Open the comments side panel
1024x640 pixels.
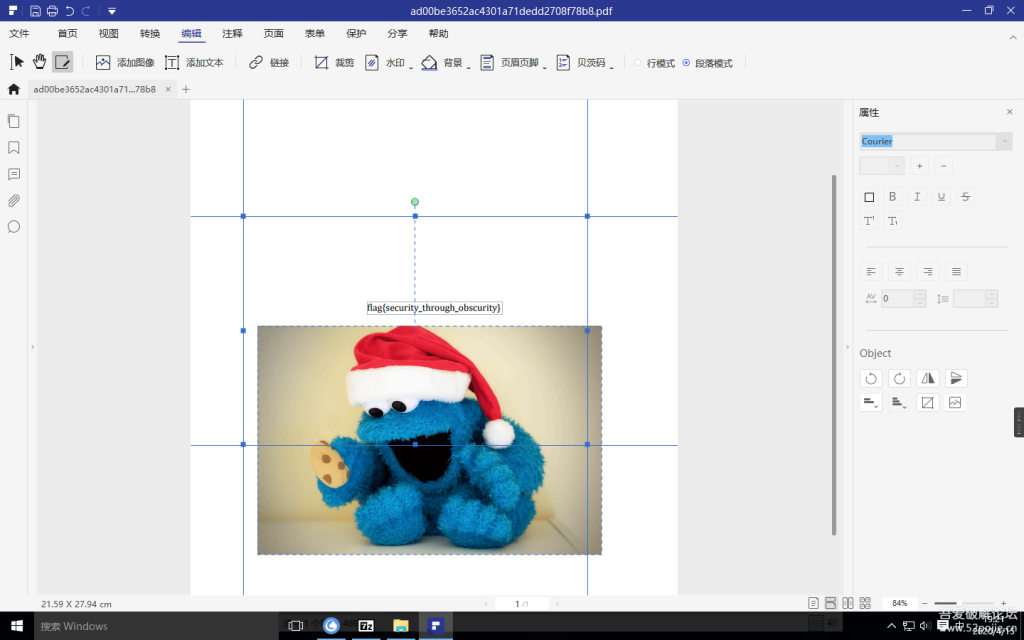tap(14, 174)
